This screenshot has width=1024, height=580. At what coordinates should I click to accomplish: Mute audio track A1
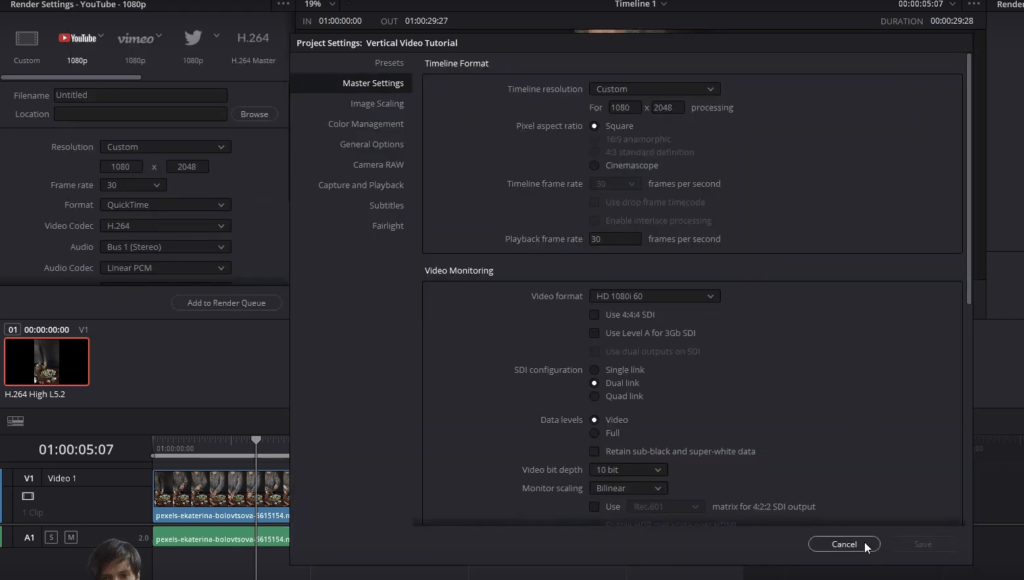click(71, 538)
